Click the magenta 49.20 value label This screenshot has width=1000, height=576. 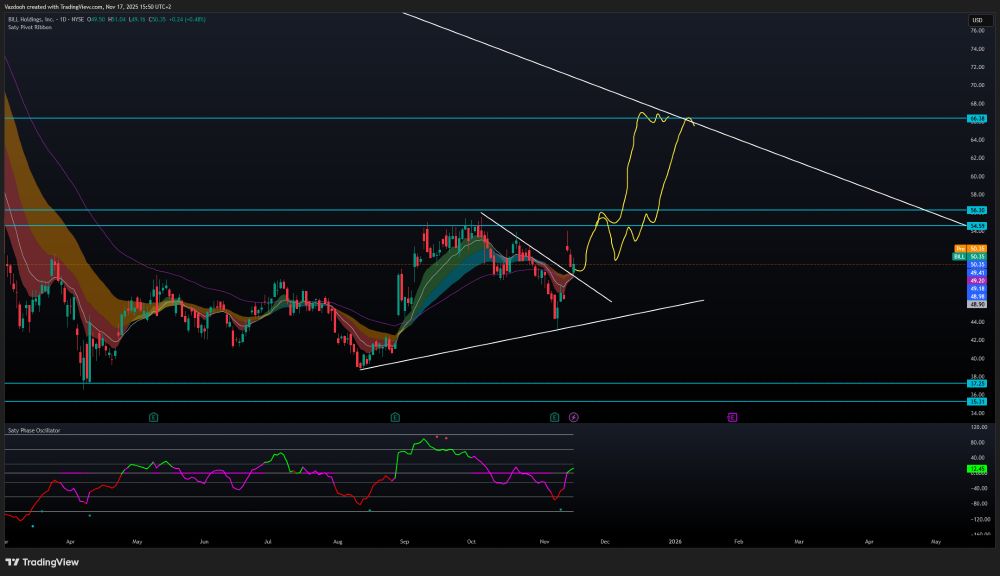coord(977,281)
